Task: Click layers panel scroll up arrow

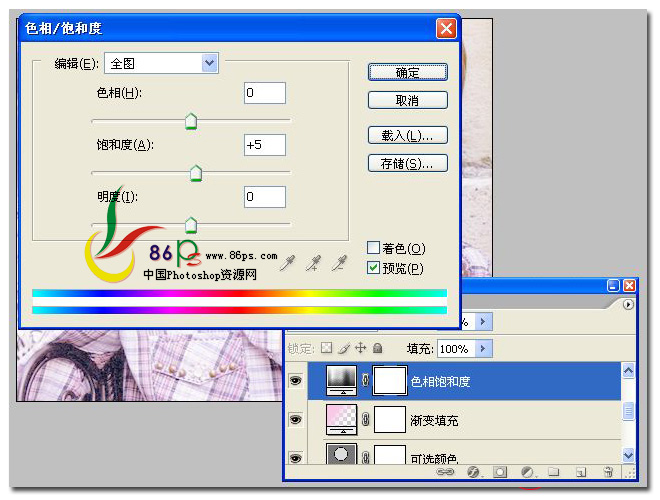Action: [x=628, y=371]
